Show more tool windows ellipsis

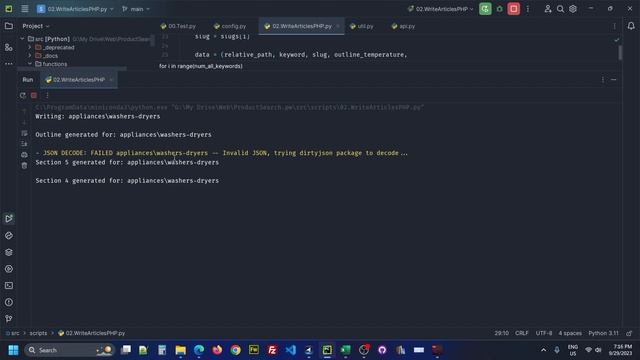(x=9, y=64)
